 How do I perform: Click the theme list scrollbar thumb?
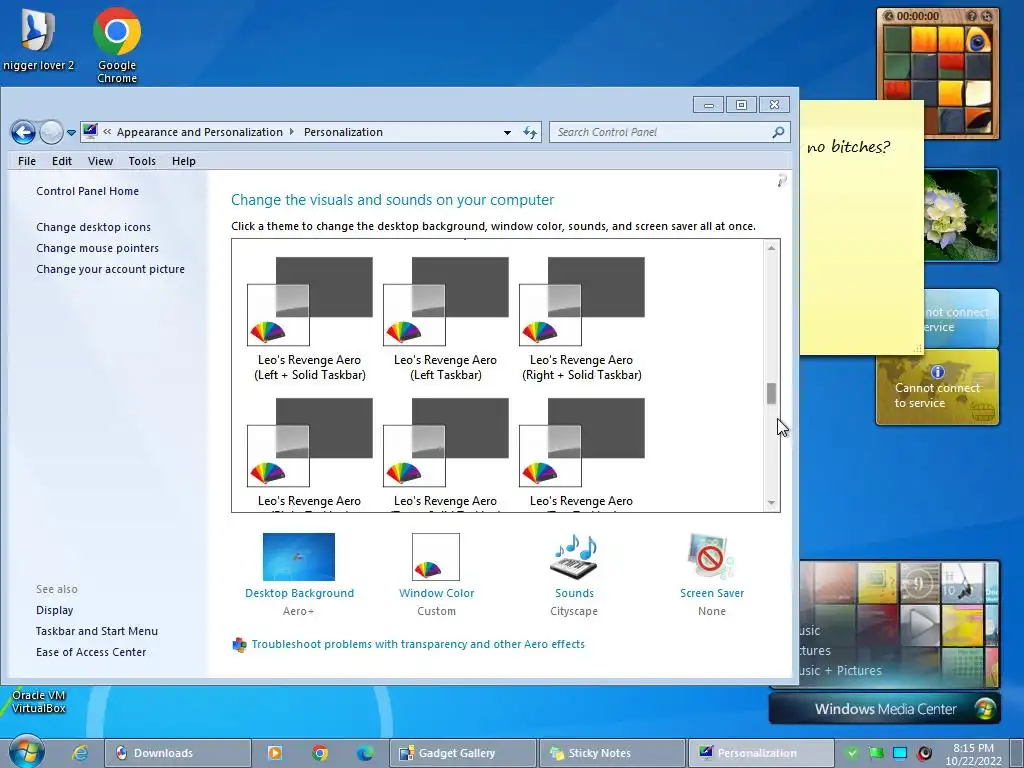771,394
